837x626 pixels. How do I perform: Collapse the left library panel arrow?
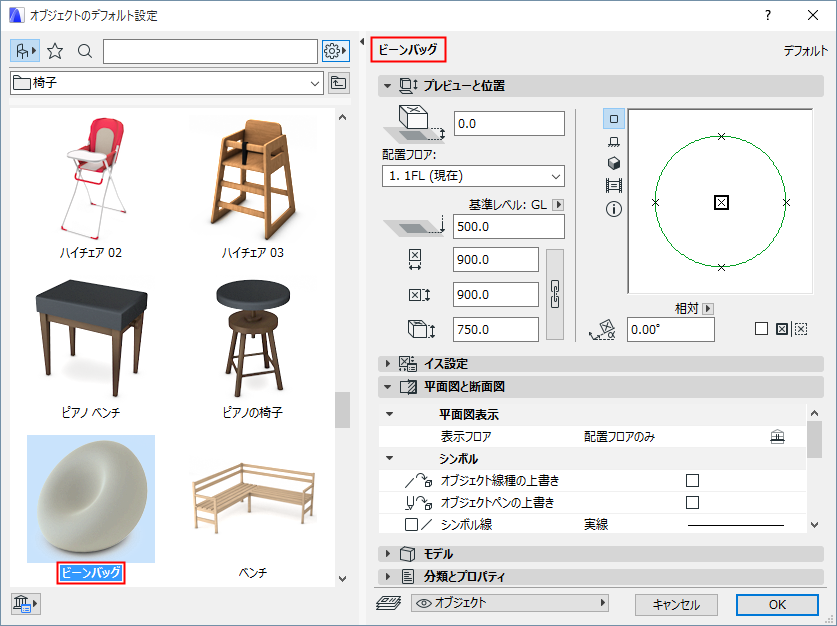[362, 41]
